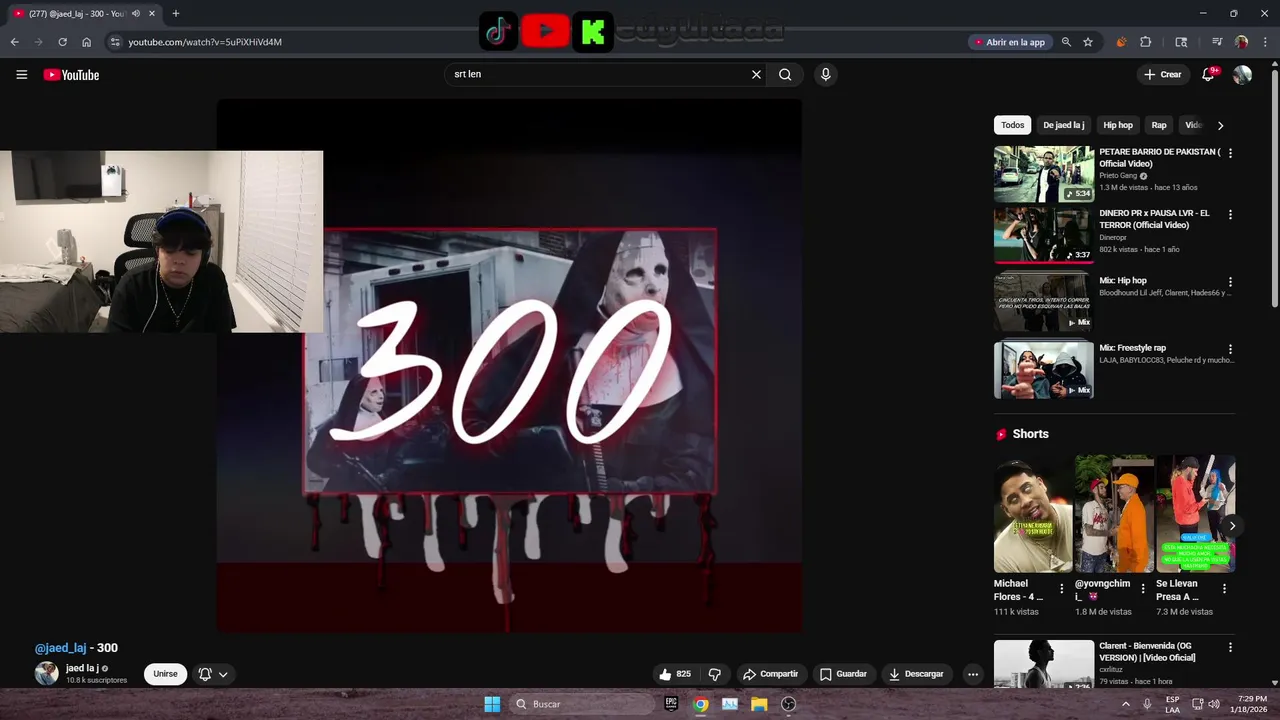Open jaed la j channel avatar
The image size is (1280, 720).
[47, 673]
